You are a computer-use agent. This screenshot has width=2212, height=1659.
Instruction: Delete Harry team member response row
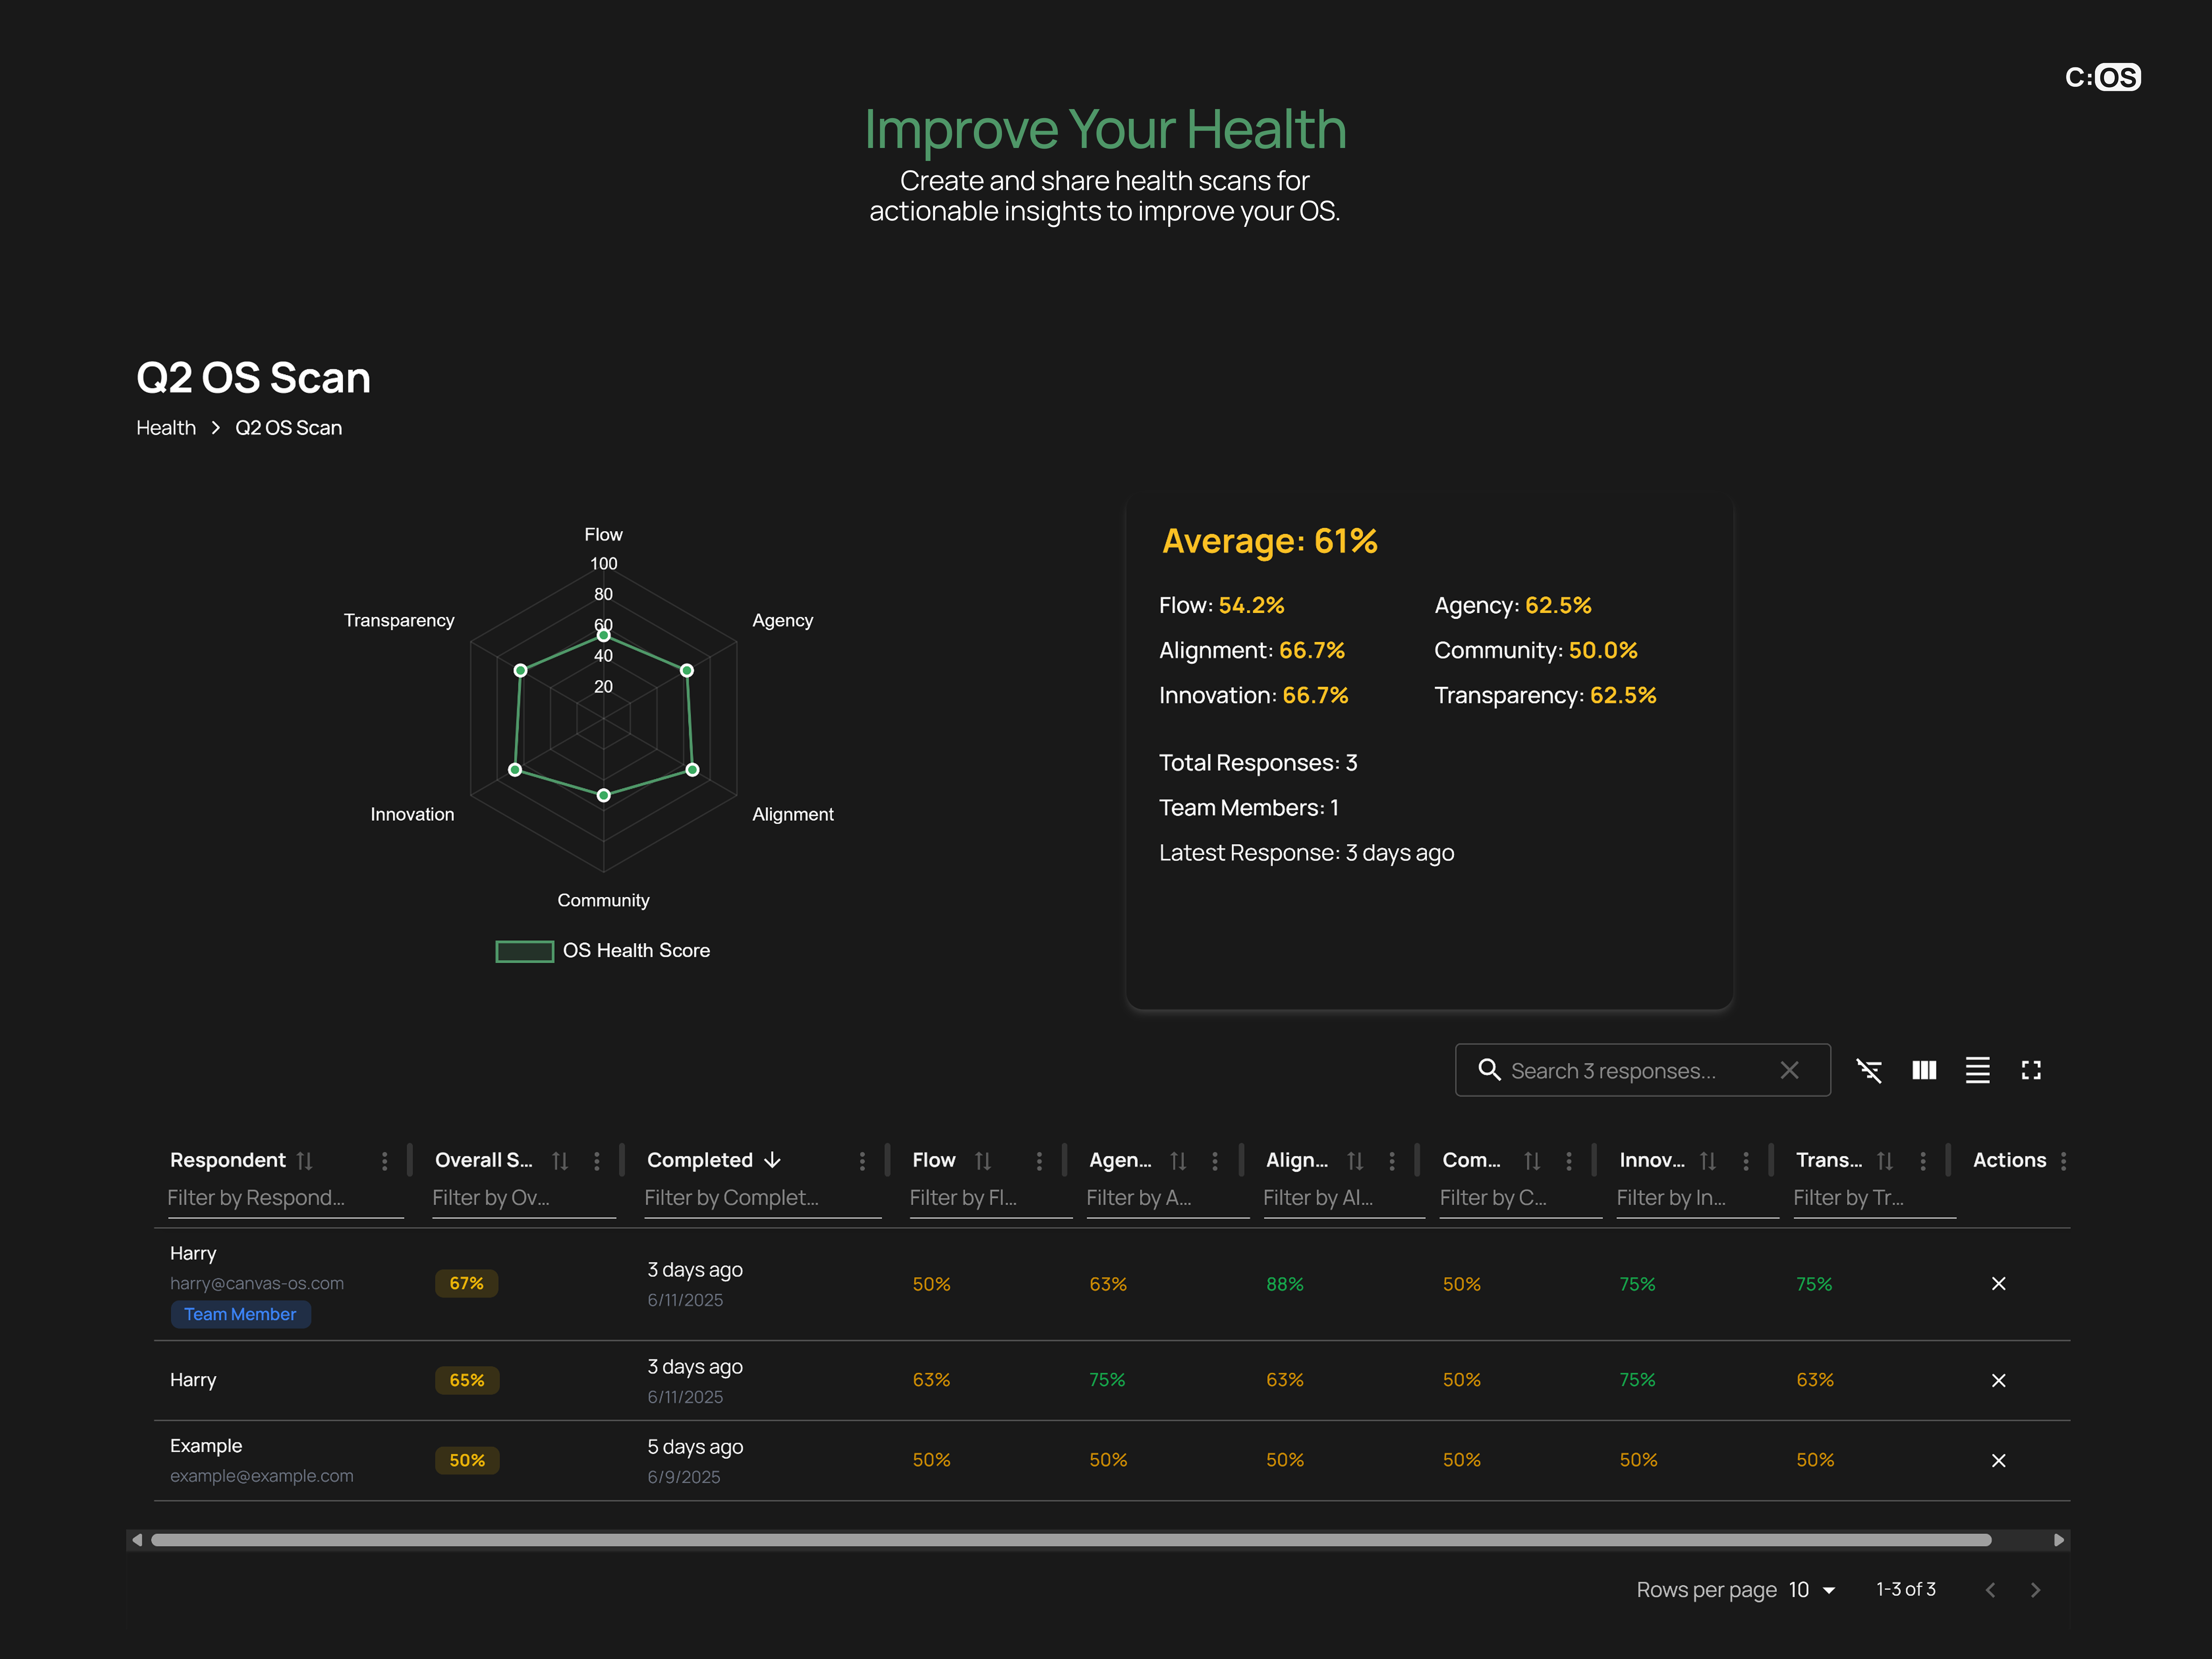pos(1998,1284)
